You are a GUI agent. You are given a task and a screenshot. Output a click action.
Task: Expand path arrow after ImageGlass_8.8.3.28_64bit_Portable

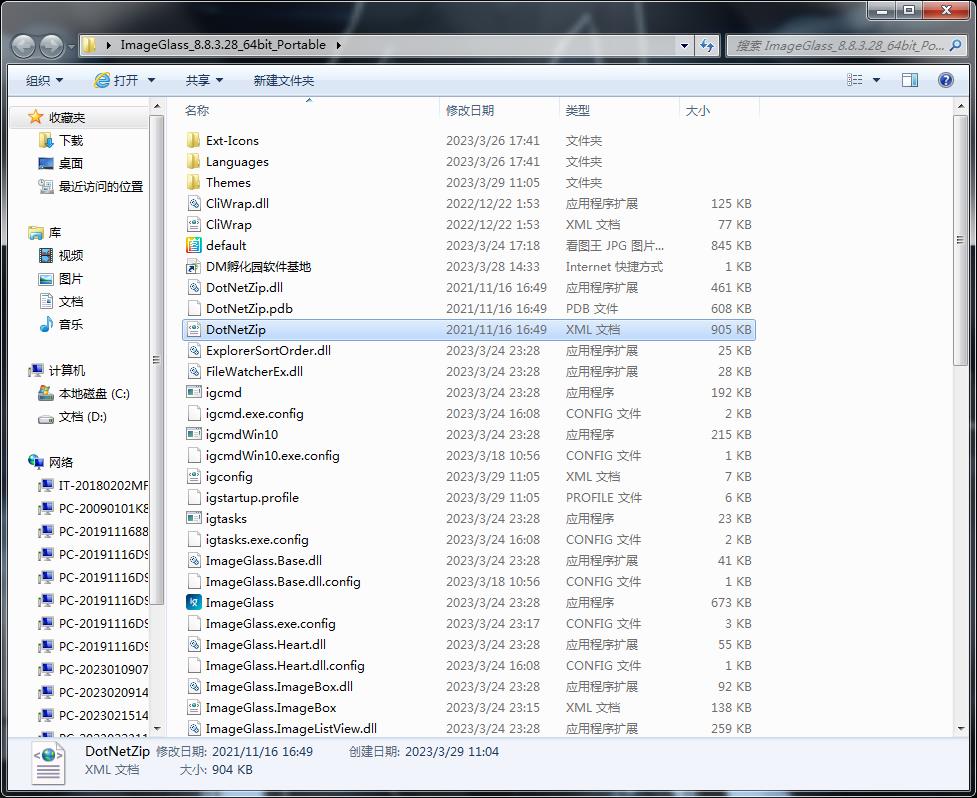[x=338, y=45]
